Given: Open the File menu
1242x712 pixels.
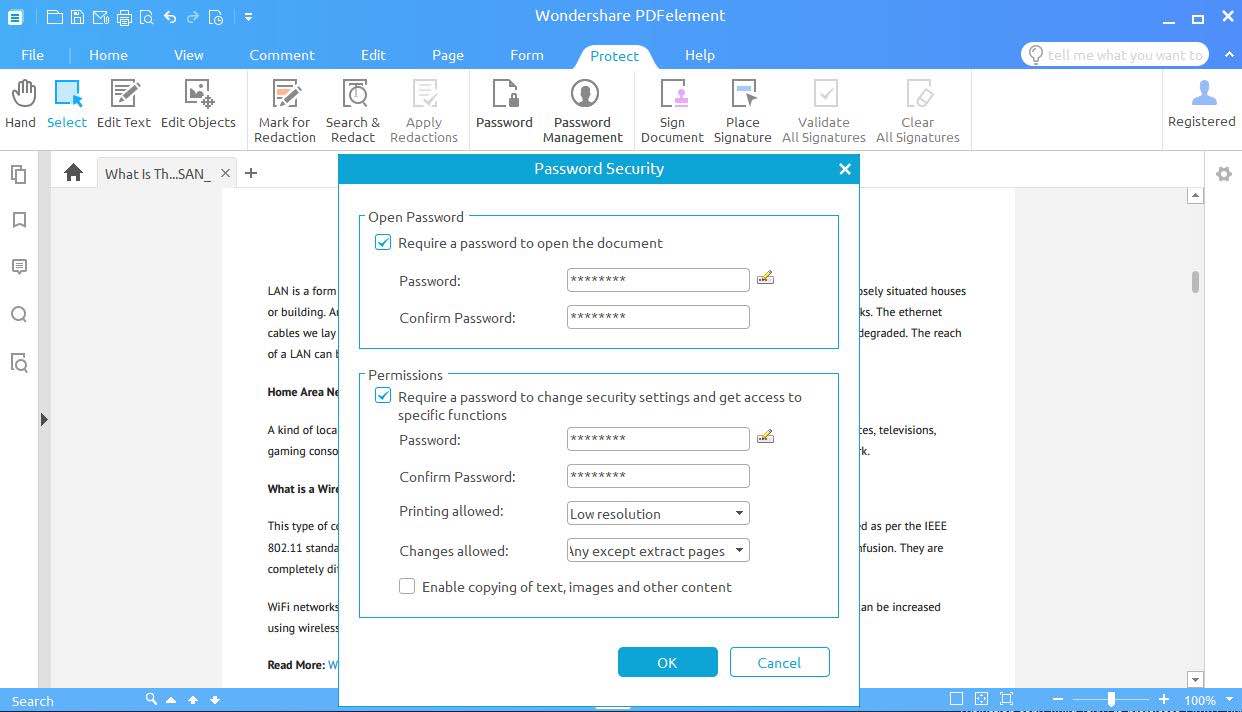Looking at the screenshot, I should 32,55.
